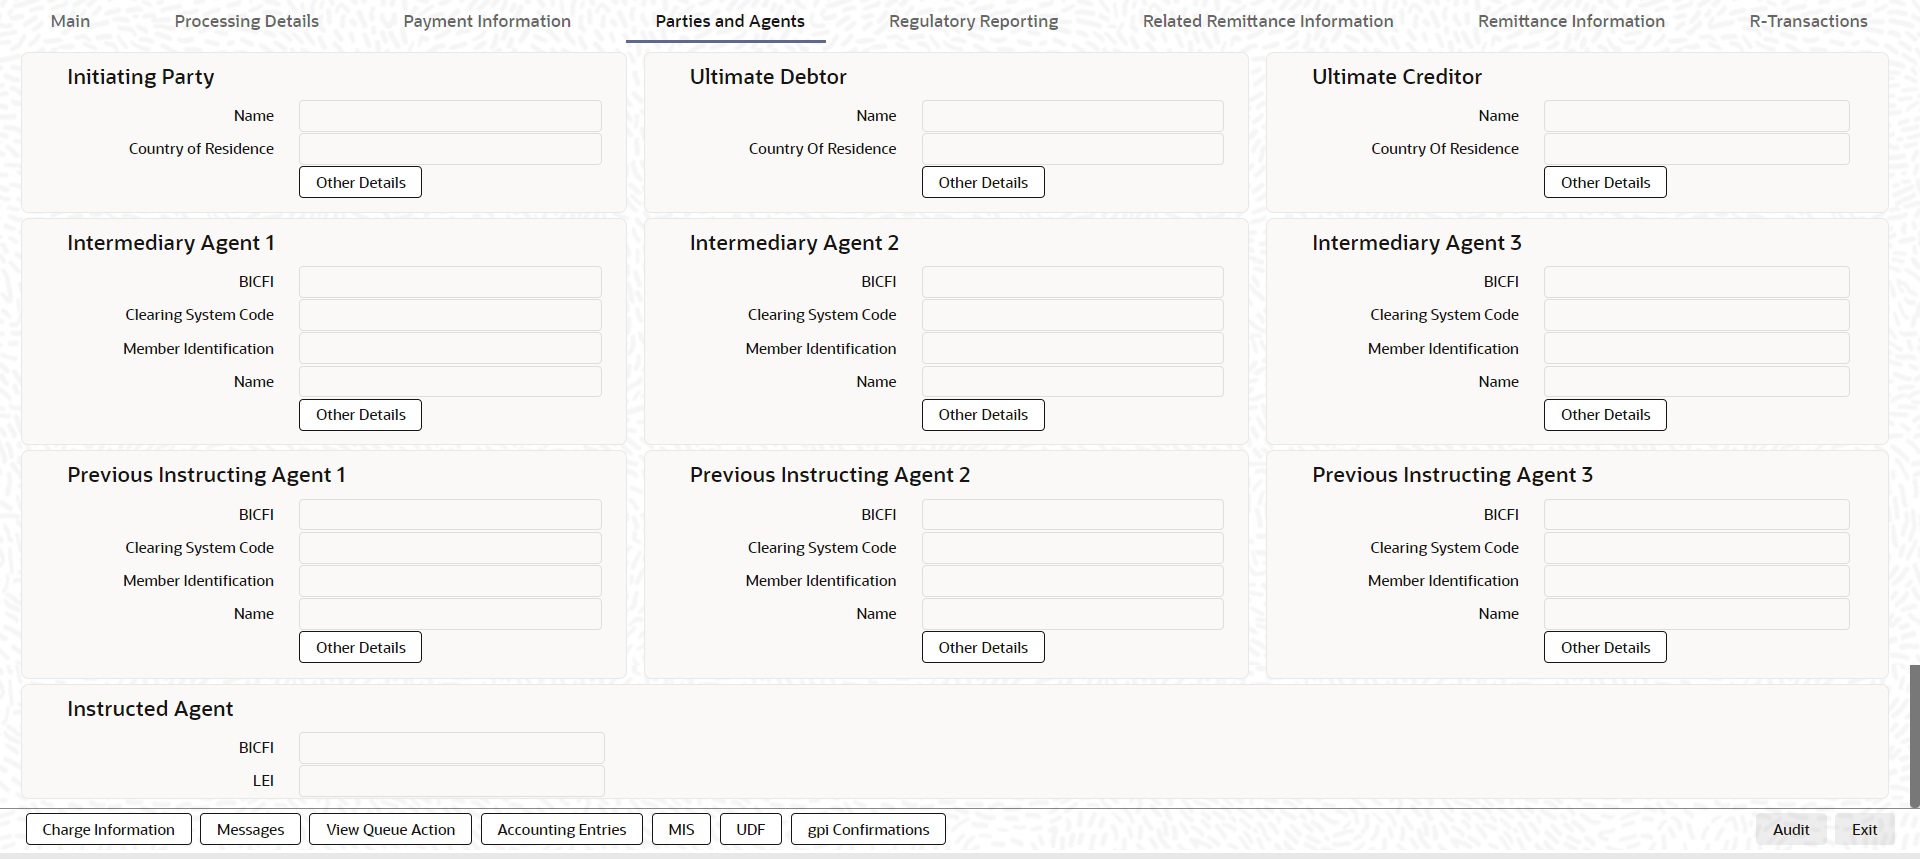Click Previous Instructing Agent 1 Name field
The width and height of the screenshot is (1920, 859).
pyautogui.click(x=450, y=614)
